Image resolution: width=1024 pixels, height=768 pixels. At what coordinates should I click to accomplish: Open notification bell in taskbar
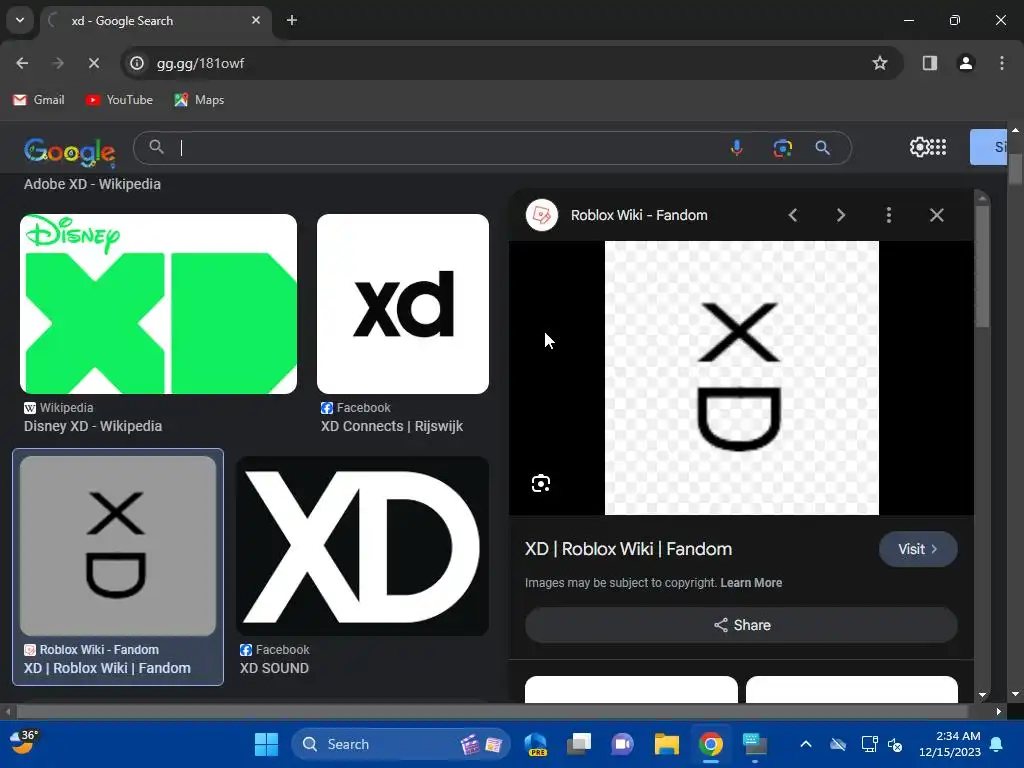point(996,744)
